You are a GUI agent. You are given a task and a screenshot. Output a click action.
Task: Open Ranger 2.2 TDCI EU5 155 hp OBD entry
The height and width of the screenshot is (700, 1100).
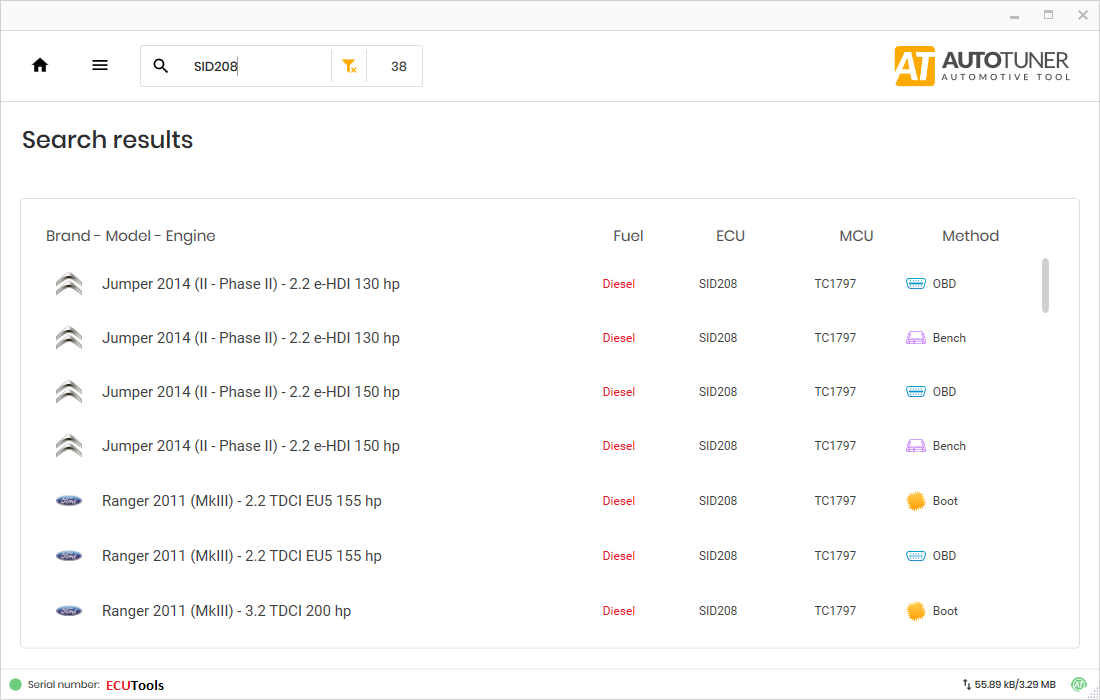(241, 556)
